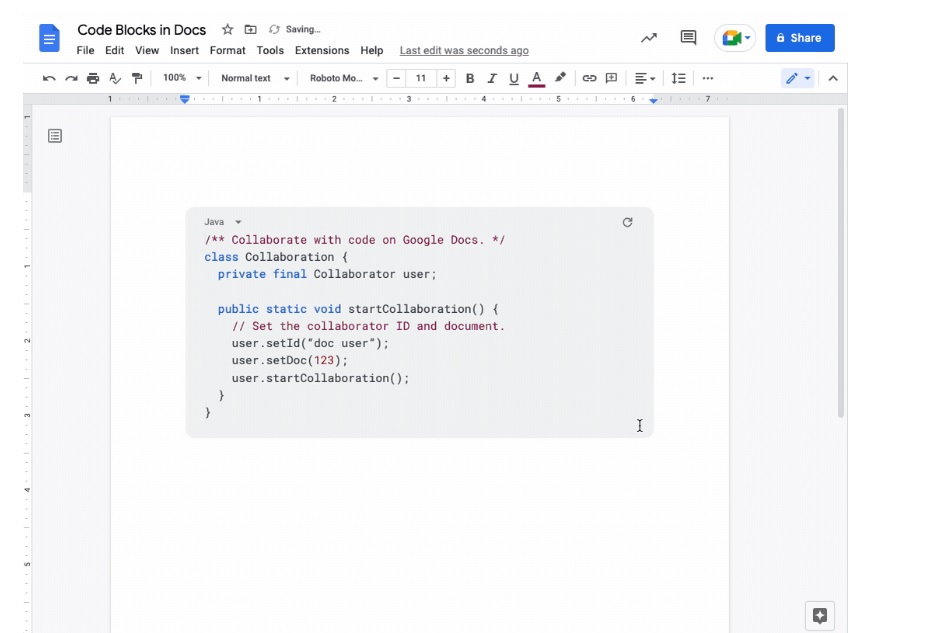Click the blue Share button
Viewport: 935px width, 633px height.
(x=800, y=38)
